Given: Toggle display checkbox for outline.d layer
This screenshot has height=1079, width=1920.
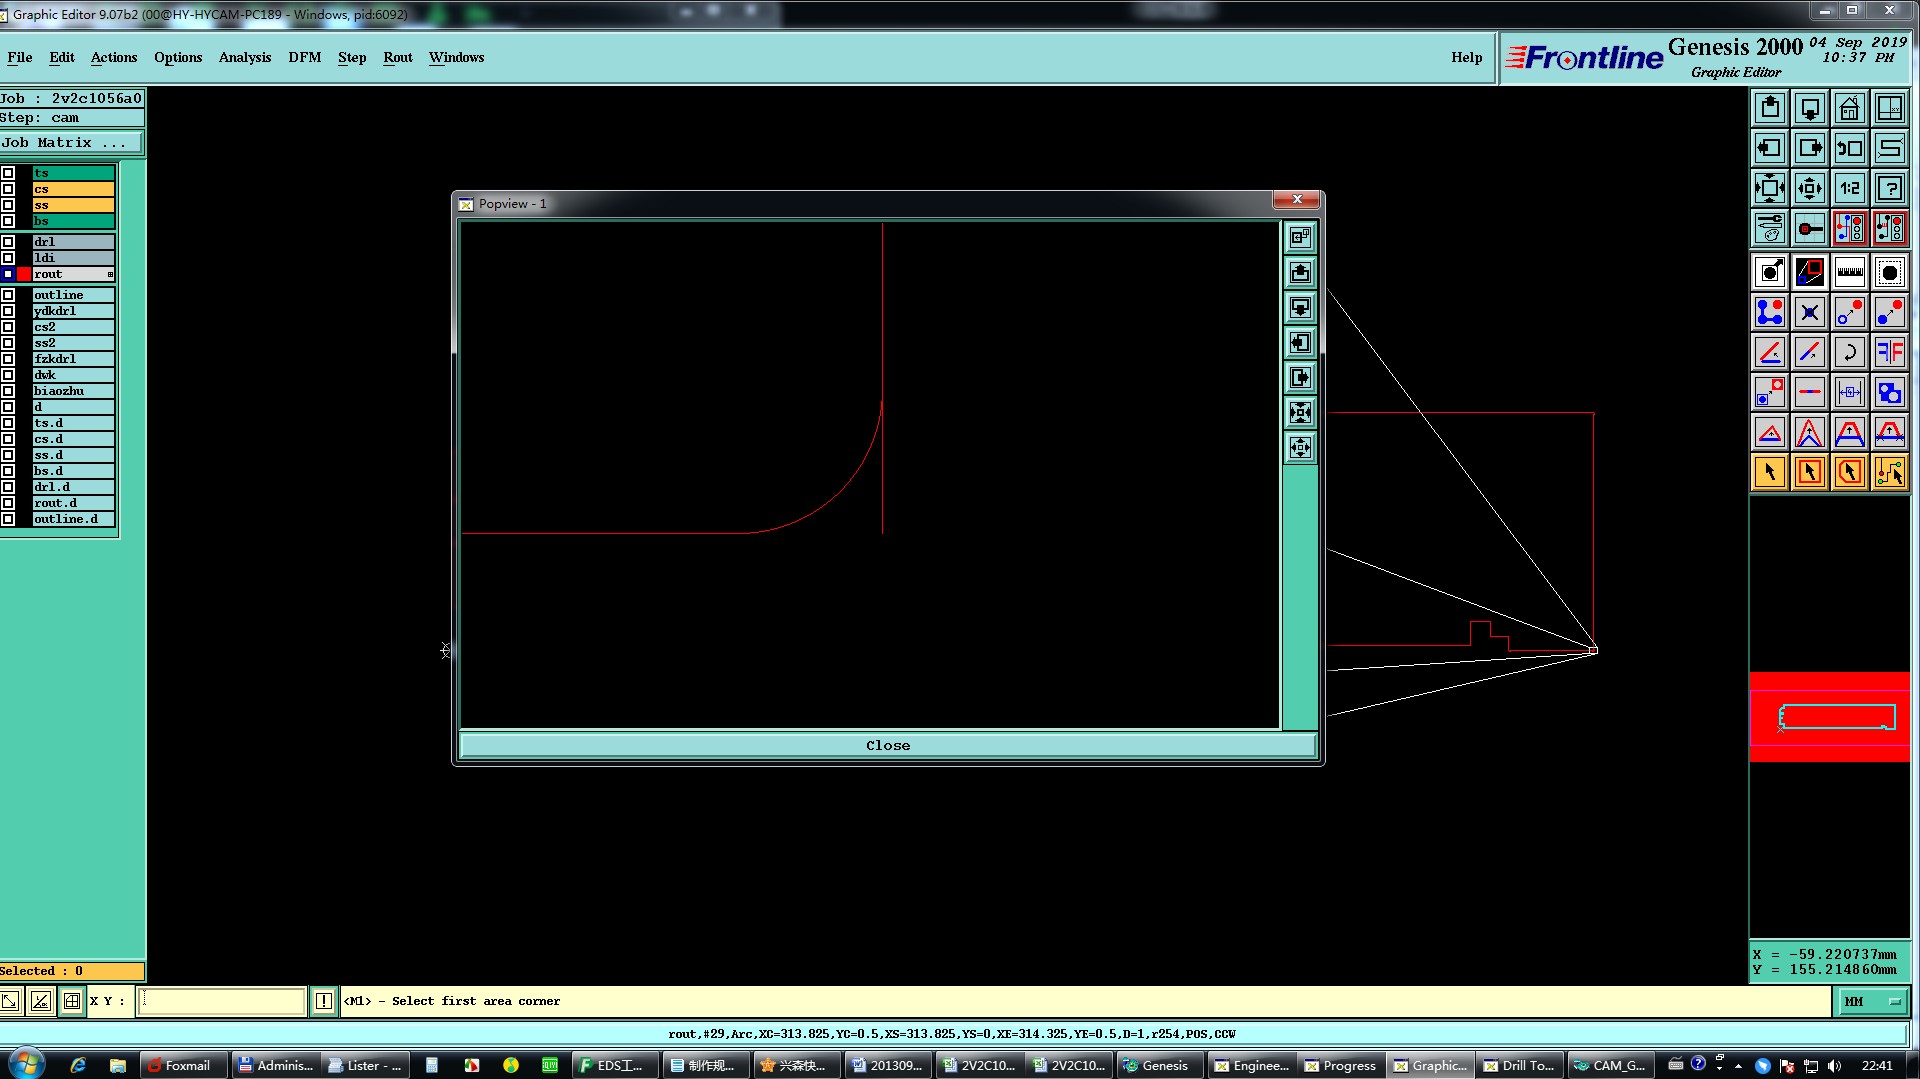Looking at the screenshot, I should tap(8, 519).
